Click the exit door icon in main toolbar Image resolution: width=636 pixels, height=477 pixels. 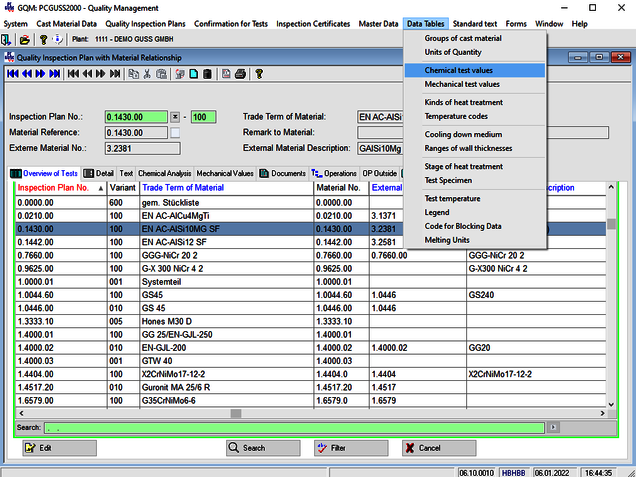click(x=7, y=39)
